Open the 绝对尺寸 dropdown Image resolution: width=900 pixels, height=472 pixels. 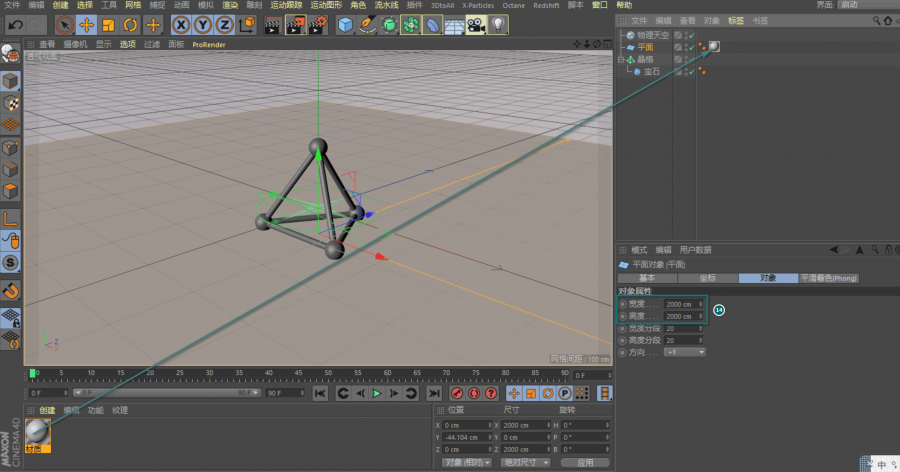click(525, 462)
